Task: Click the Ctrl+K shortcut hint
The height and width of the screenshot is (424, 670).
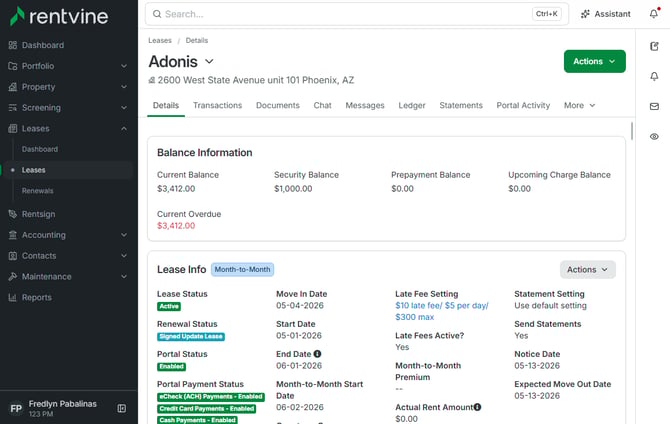Action: 547,14
